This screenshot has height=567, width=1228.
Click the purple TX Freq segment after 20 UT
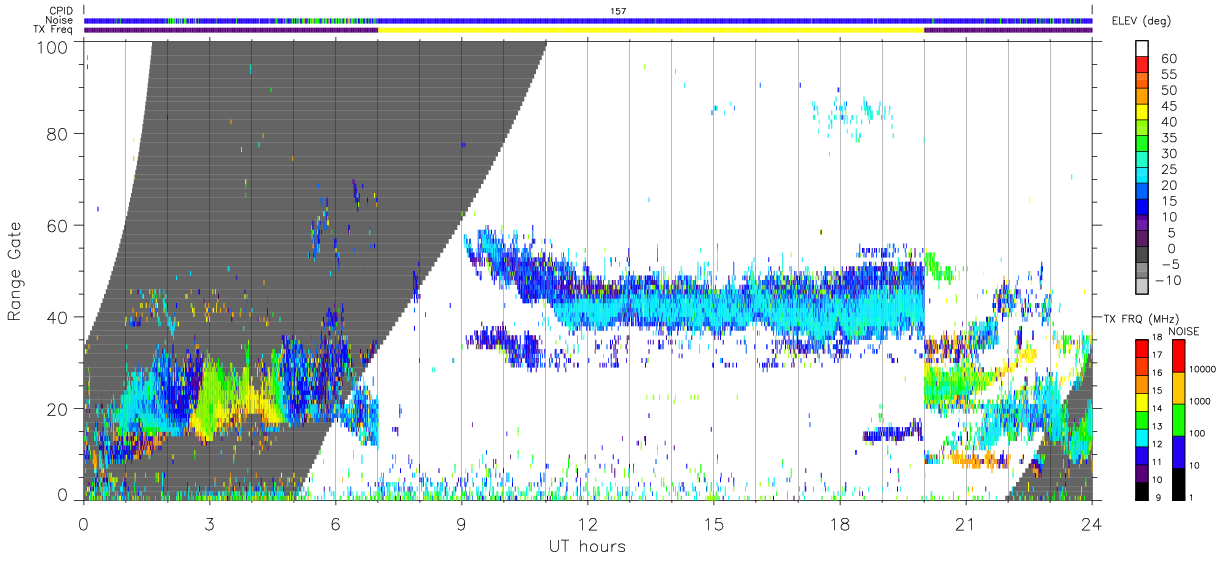1008,30
